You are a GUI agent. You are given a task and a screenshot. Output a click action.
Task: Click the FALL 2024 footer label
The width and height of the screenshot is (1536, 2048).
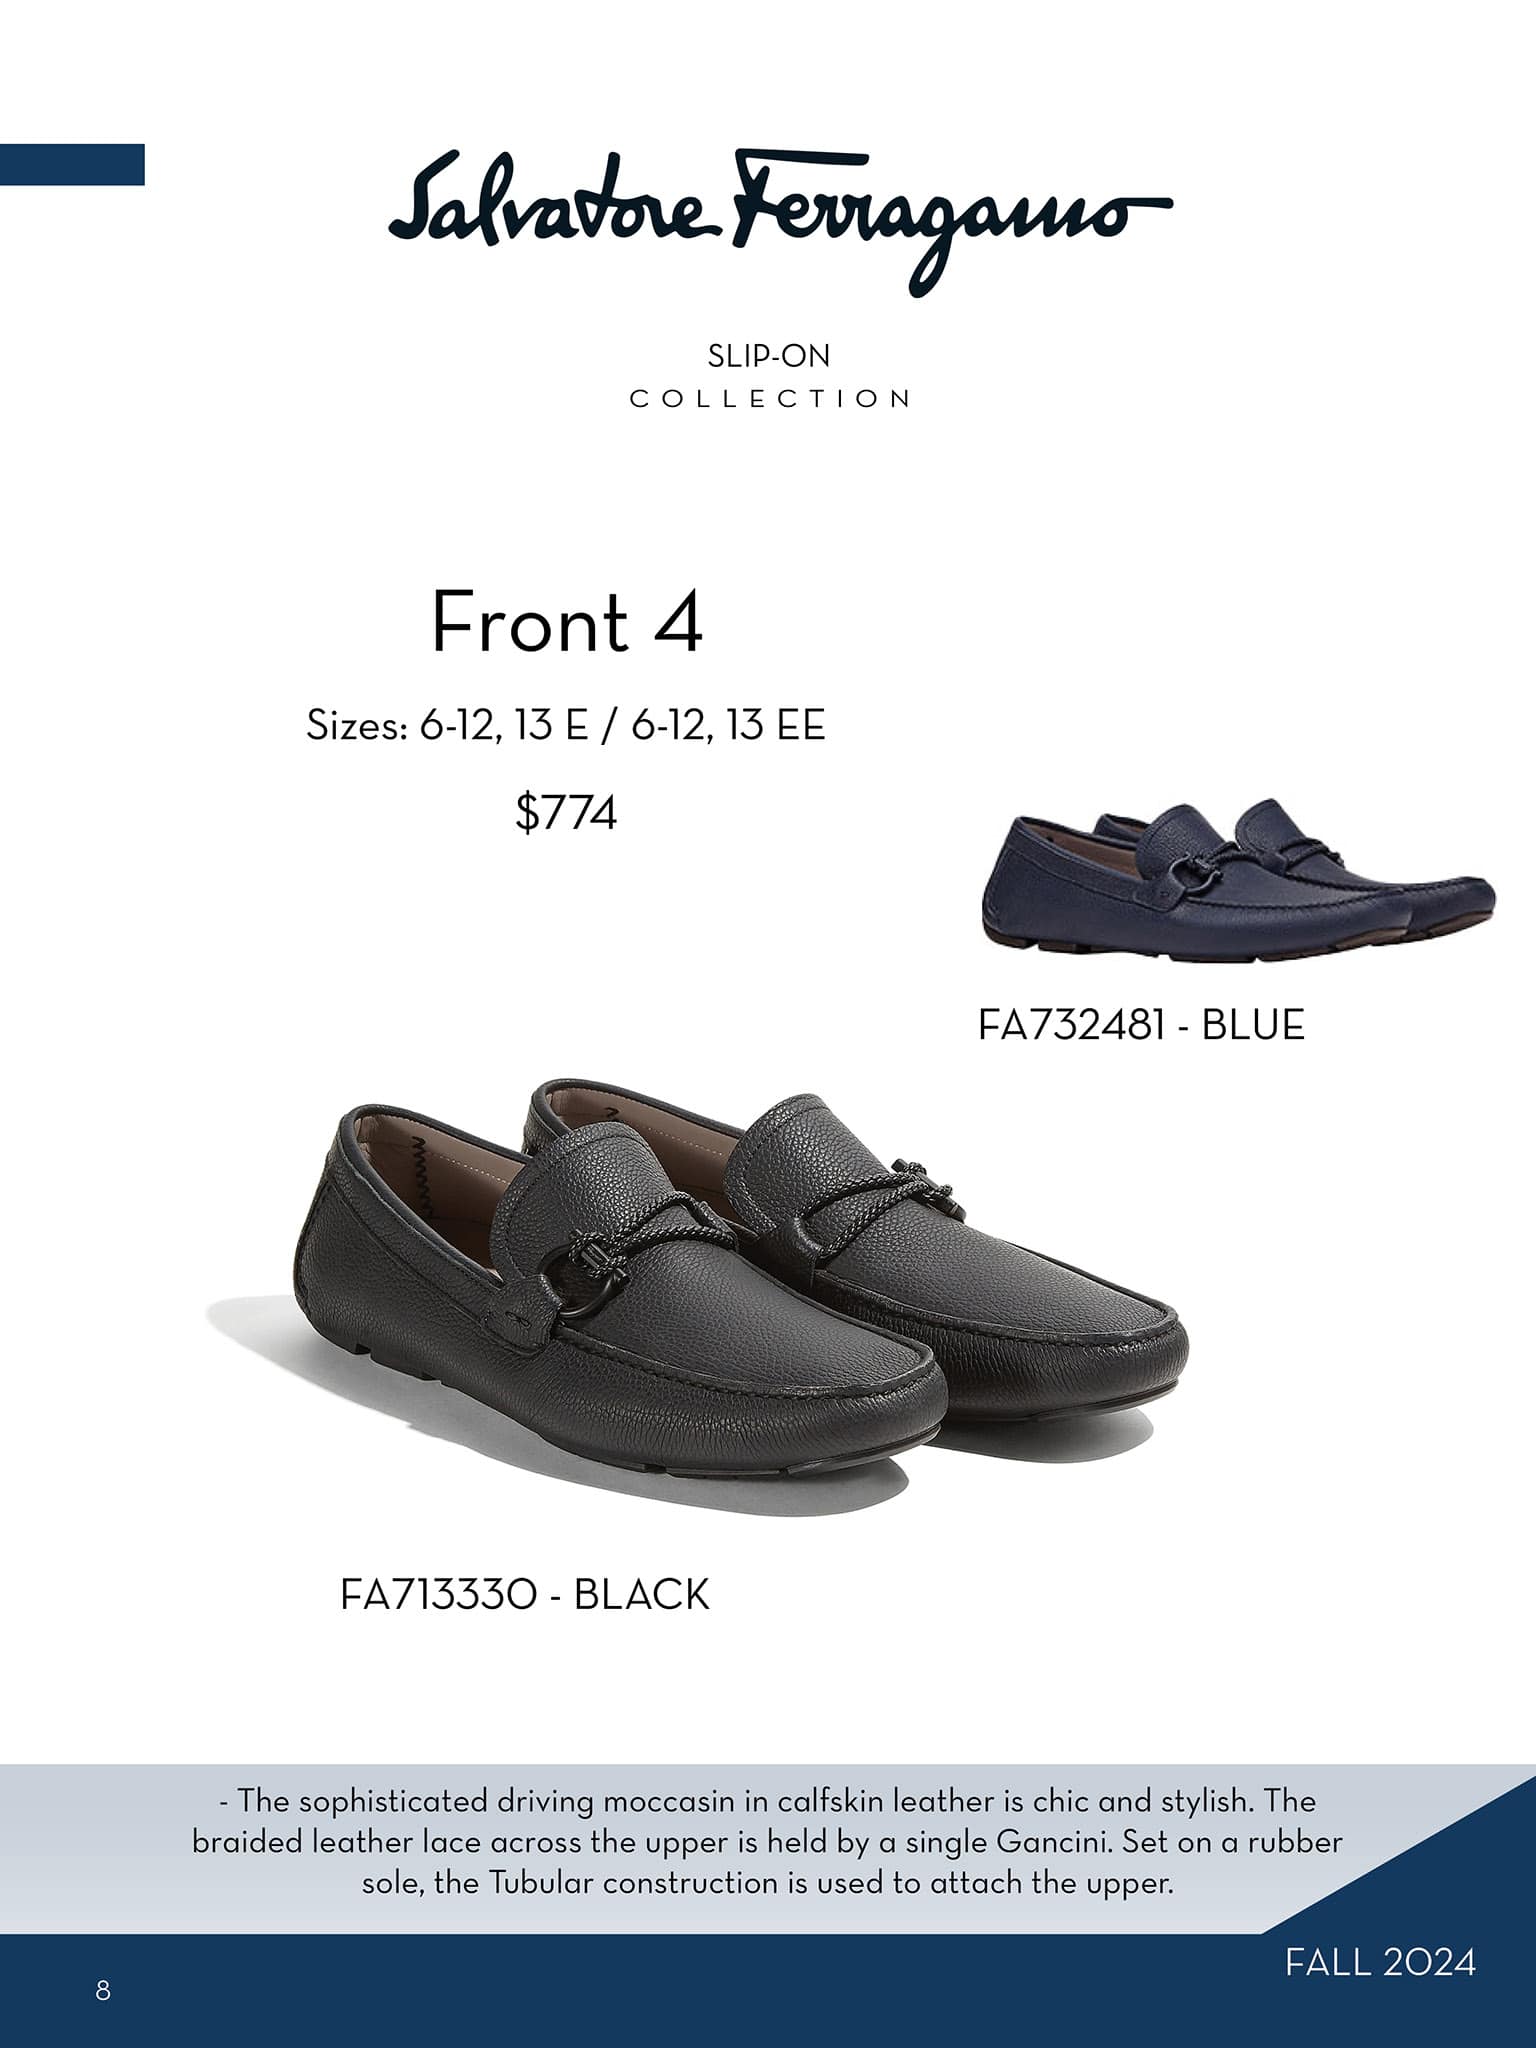pos(1380,1962)
